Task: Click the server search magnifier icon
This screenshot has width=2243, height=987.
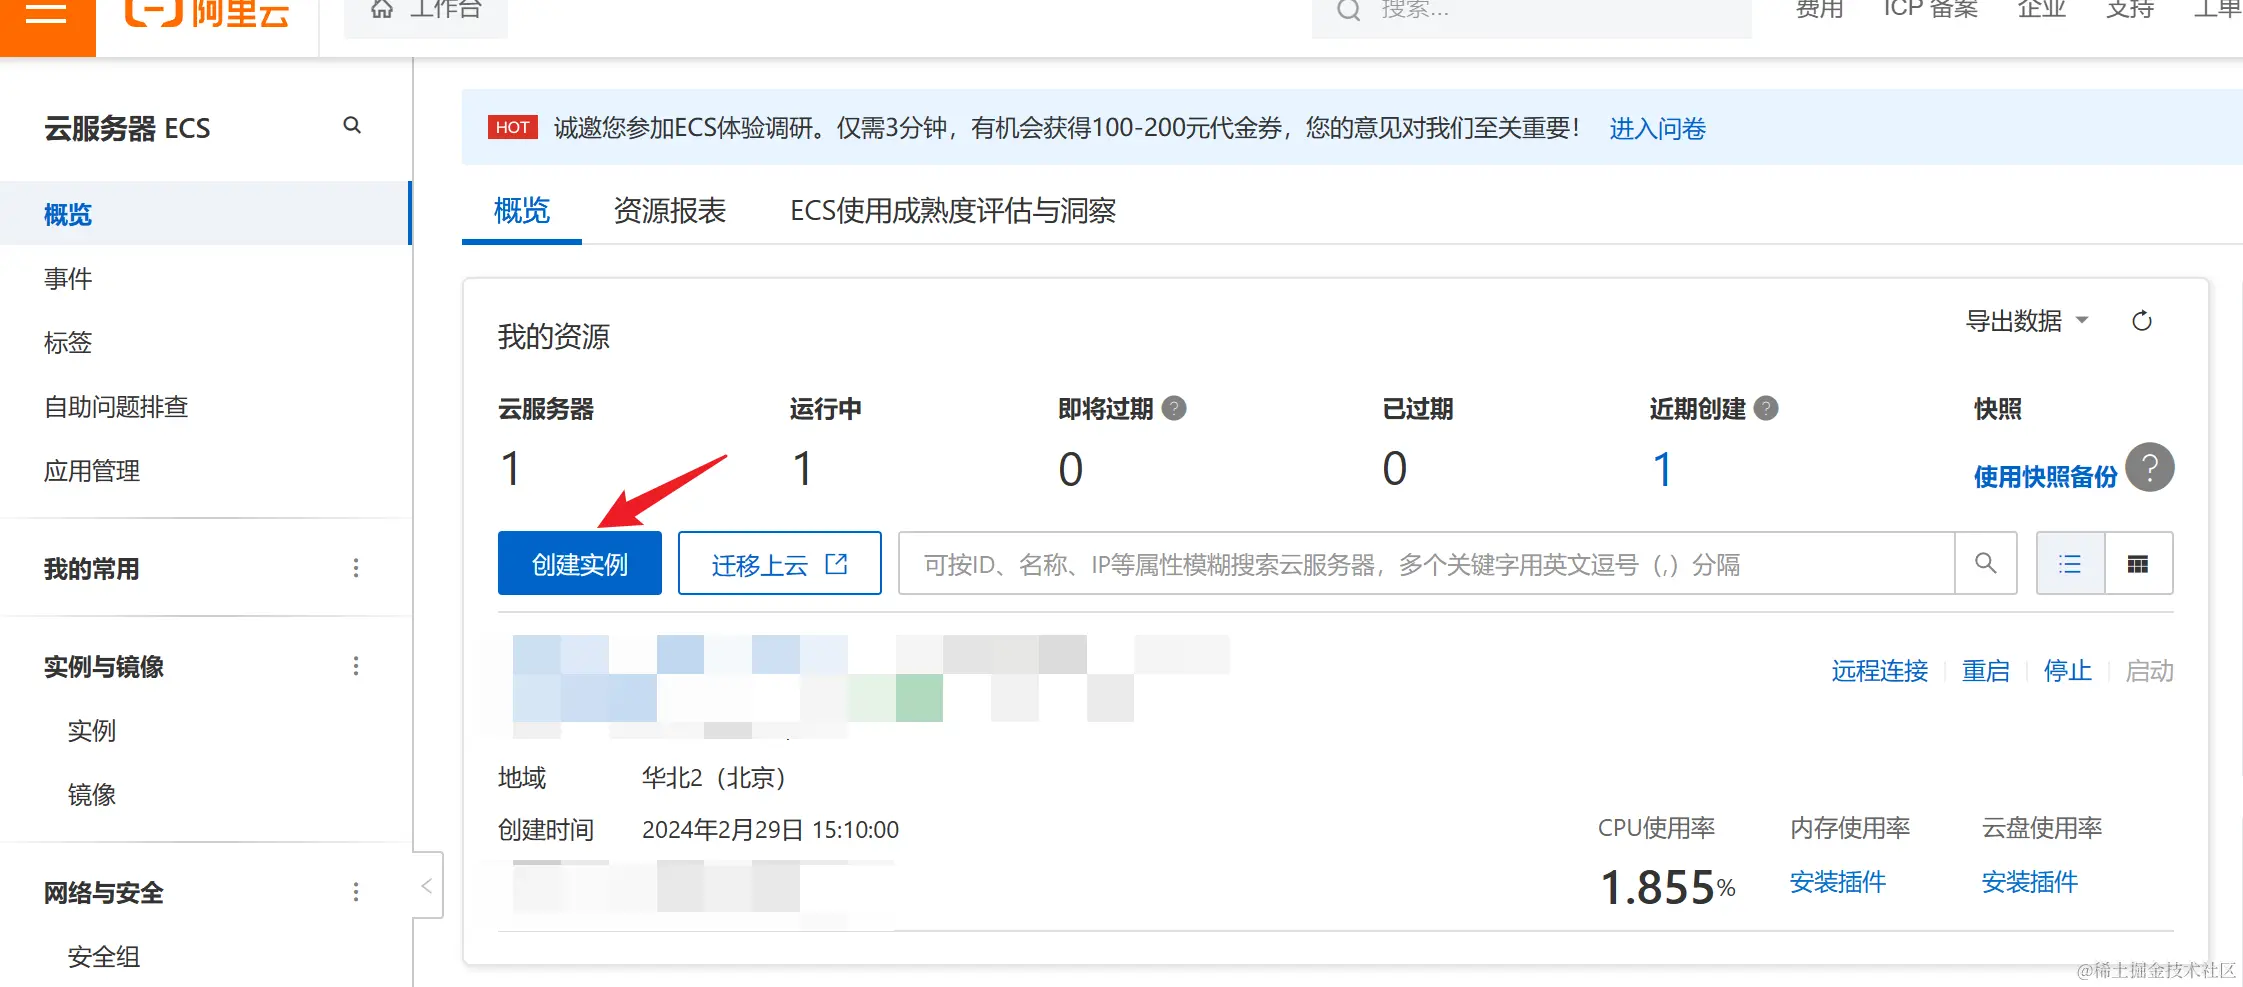Action: tap(1986, 564)
